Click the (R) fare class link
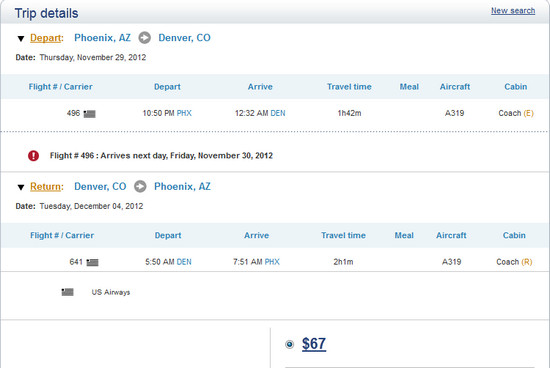The width and height of the screenshot is (550, 368). click(527, 262)
